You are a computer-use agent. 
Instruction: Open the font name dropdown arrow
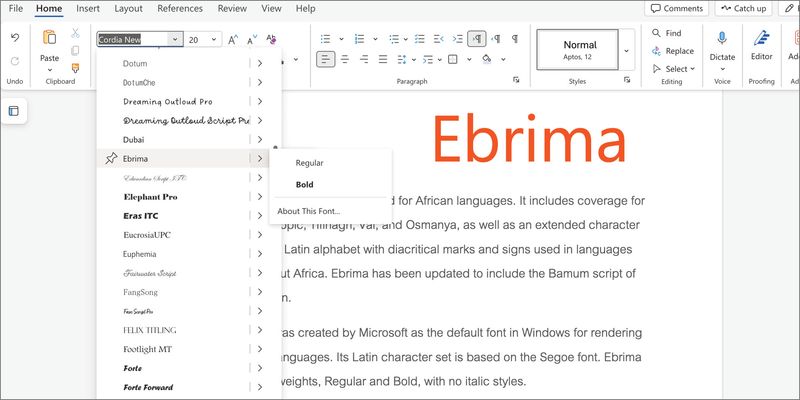coord(175,40)
